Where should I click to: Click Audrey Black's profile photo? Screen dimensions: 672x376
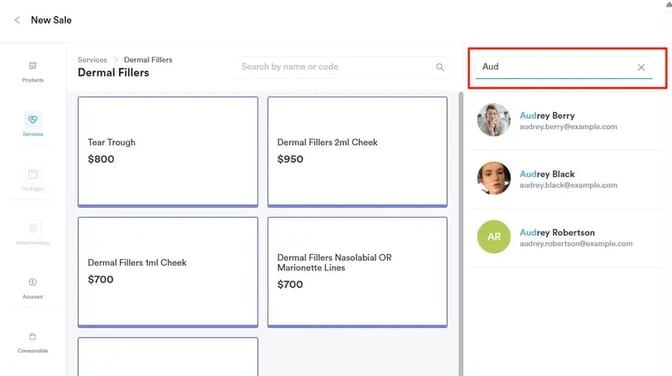point(494,178)
